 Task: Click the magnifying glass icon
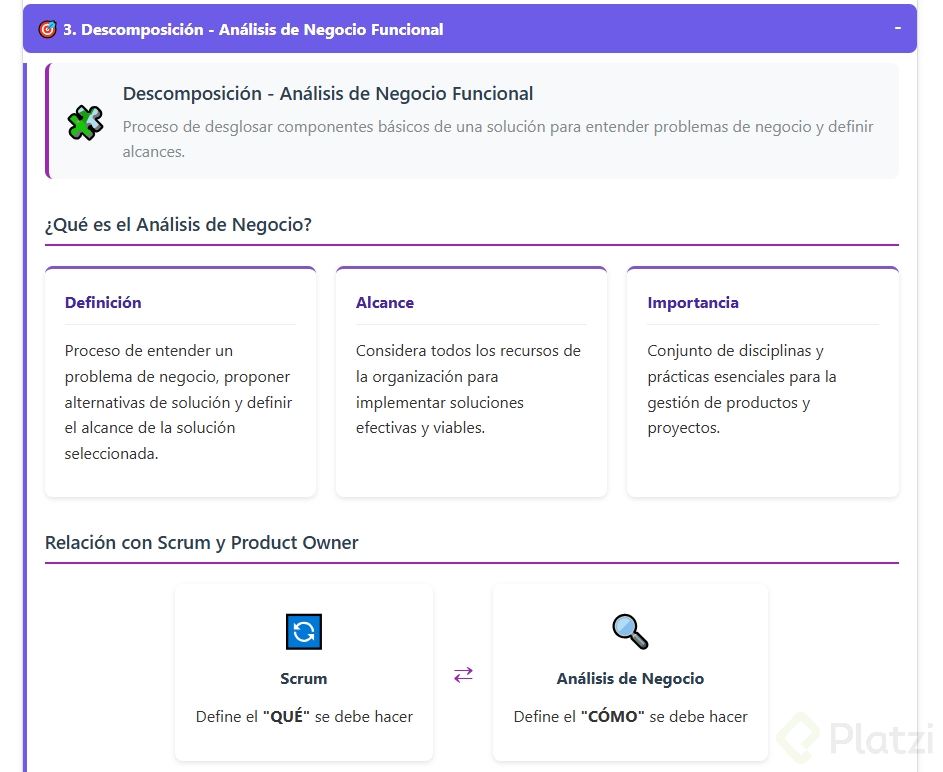coord(630,631)
